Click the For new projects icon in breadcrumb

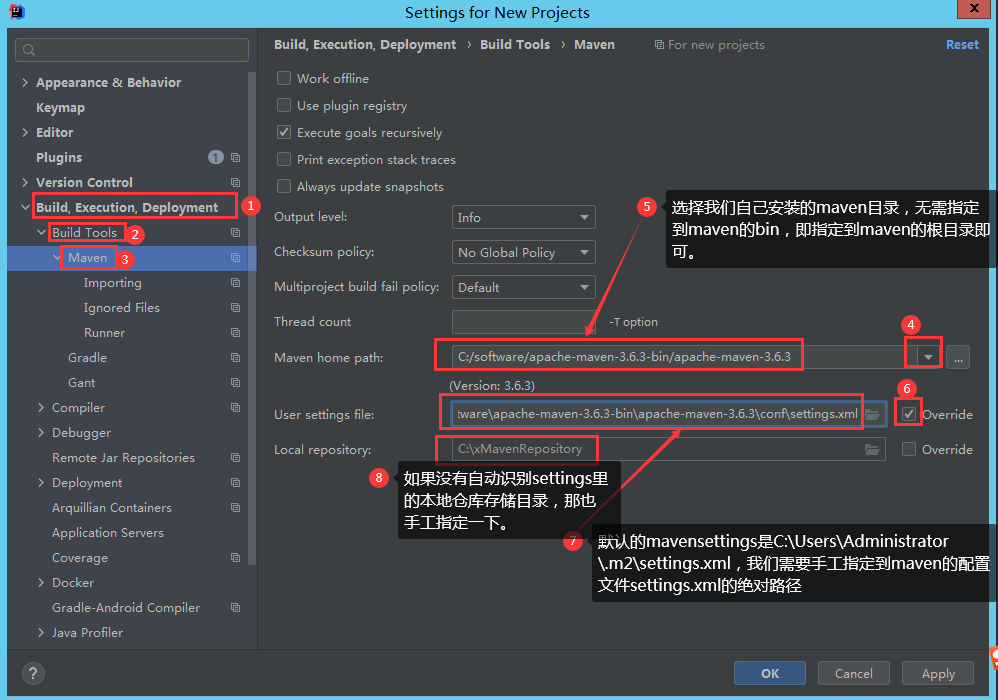pos(659,45)
